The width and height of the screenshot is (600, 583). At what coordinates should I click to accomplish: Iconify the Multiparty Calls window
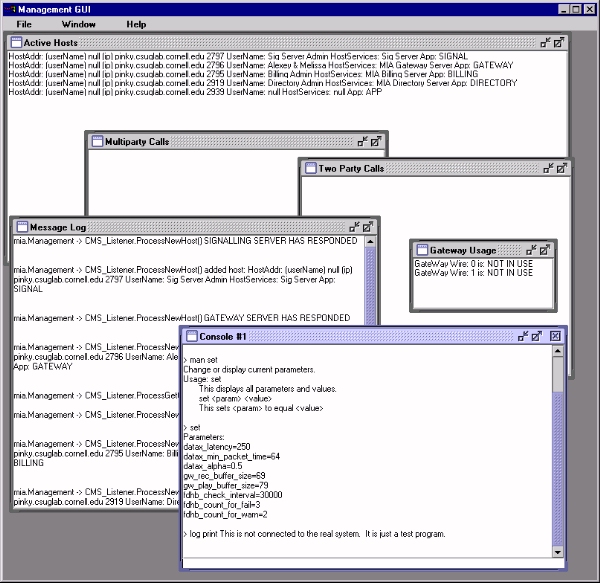(x=362, y=142)
